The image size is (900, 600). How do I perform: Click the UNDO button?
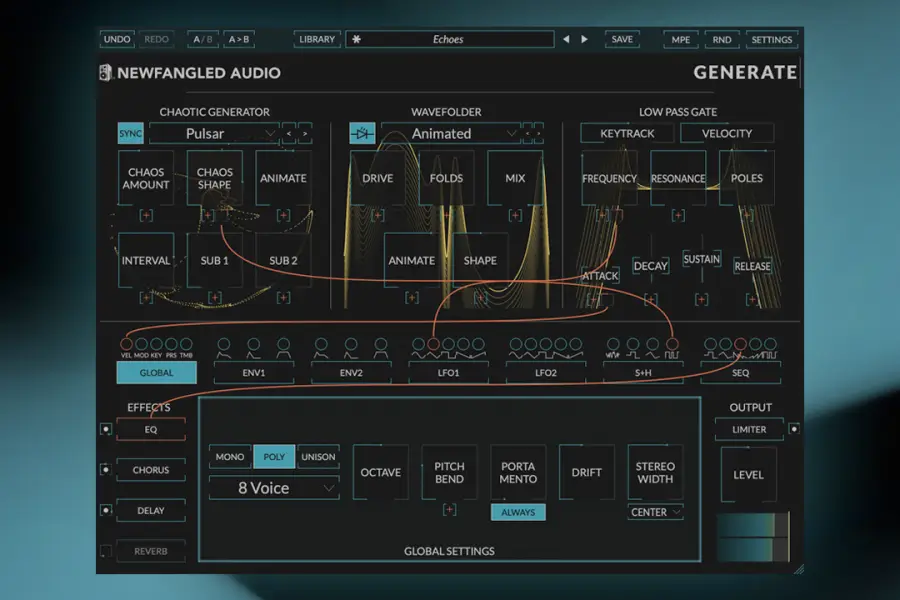point(117,39)
